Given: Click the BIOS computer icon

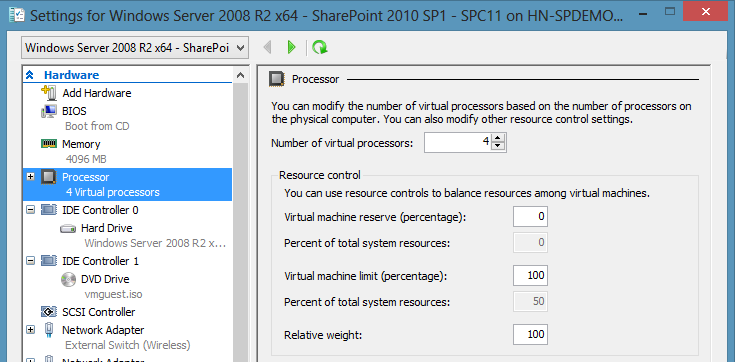Looking at the screenshot, I should tap(49, 111).
